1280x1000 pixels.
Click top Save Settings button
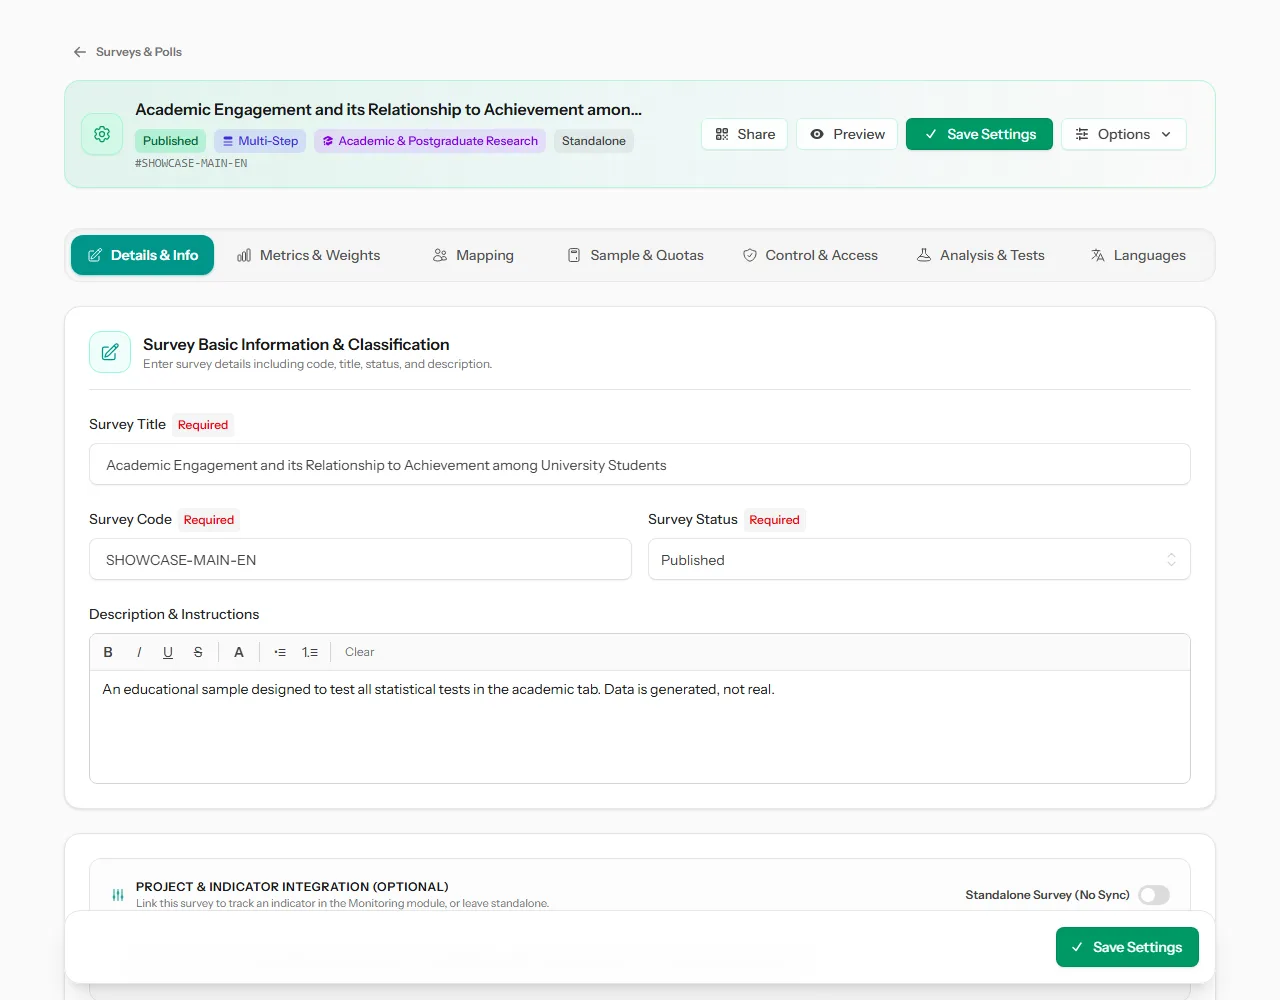[979, 134]
